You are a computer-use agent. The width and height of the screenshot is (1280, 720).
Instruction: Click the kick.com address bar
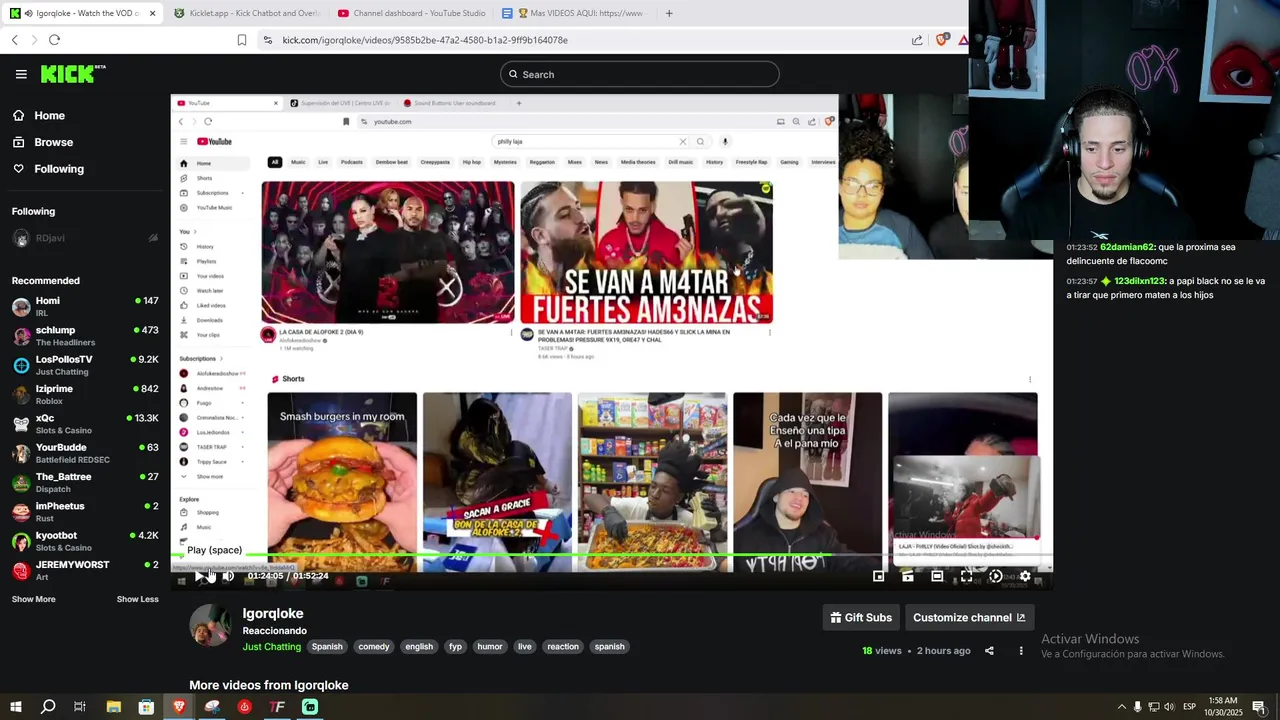coord(580,40)
